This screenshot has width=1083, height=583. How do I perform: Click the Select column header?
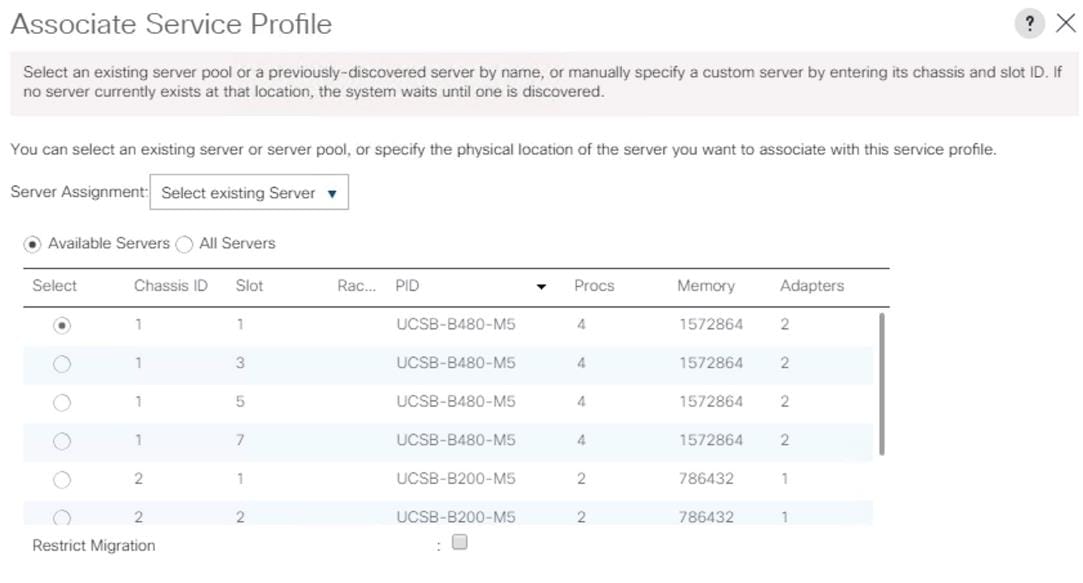[x=55, y=286]
